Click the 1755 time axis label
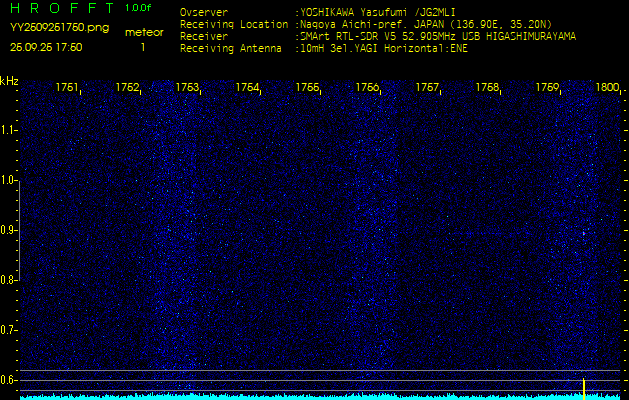Image resolution: width=629 pixels, height=400 pixels. (307, 87)
